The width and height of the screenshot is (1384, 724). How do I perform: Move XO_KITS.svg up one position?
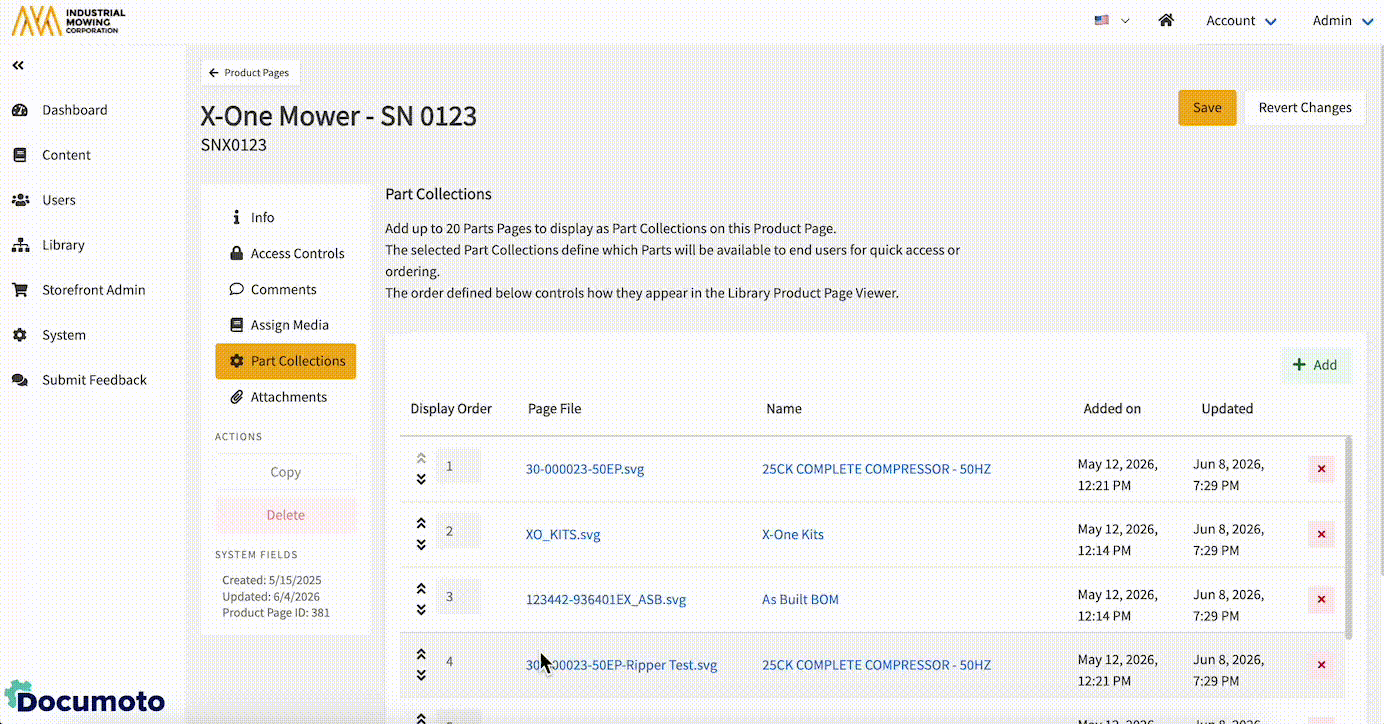pos(421,523)
